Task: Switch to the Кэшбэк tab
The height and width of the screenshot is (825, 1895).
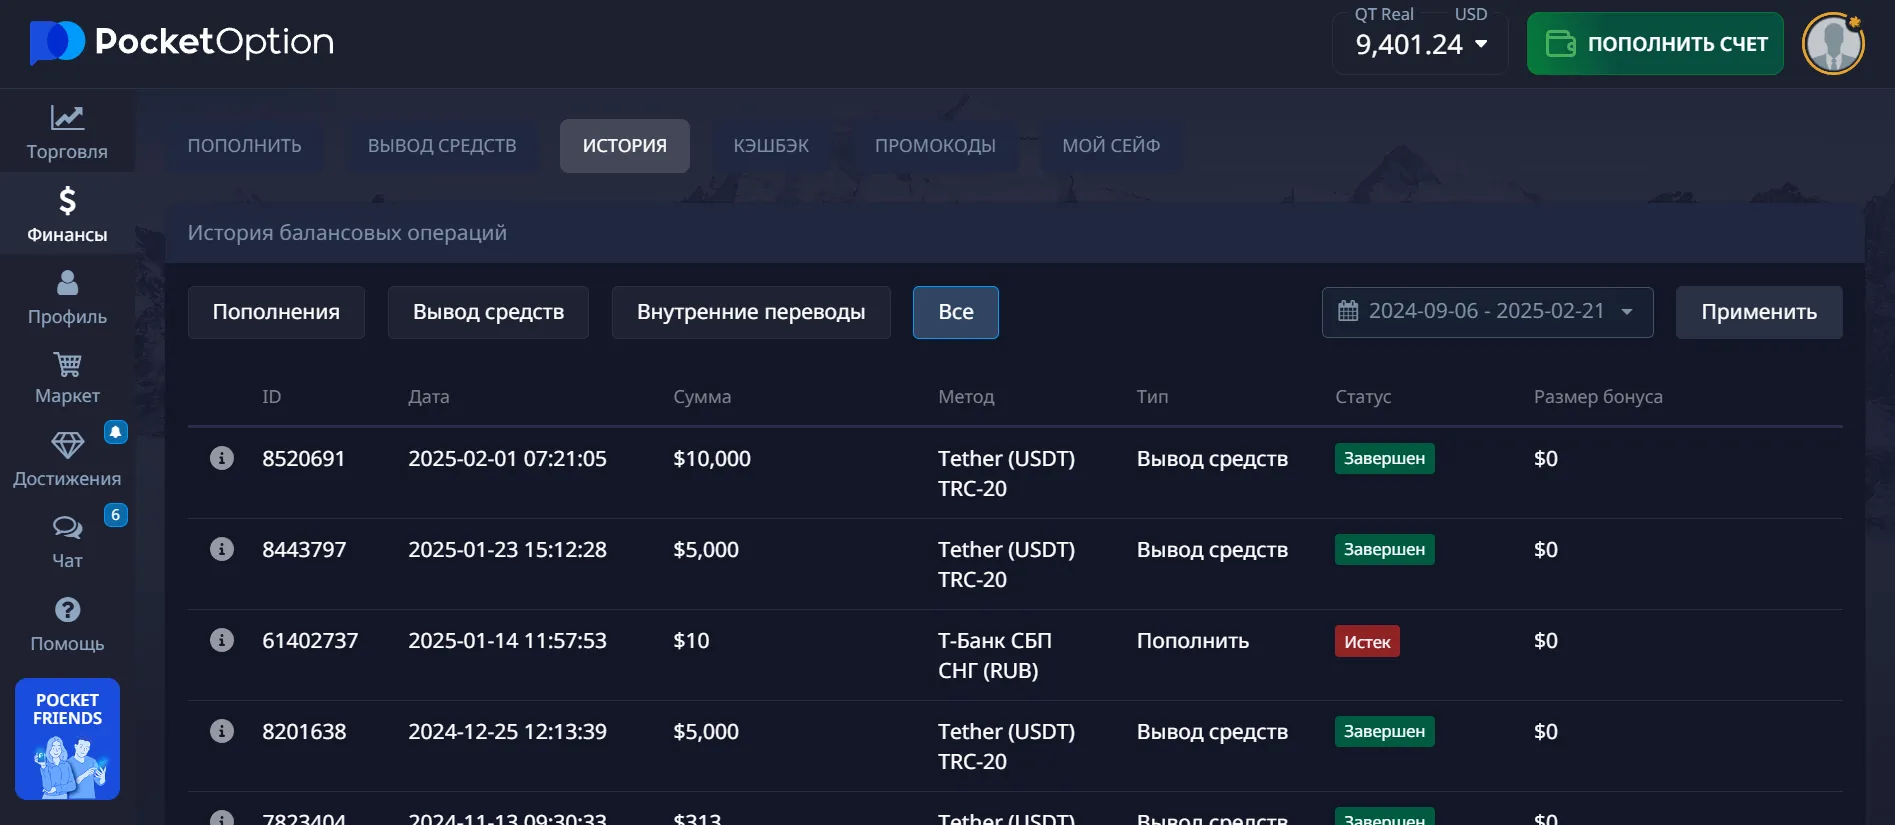Action: [771, 146]
